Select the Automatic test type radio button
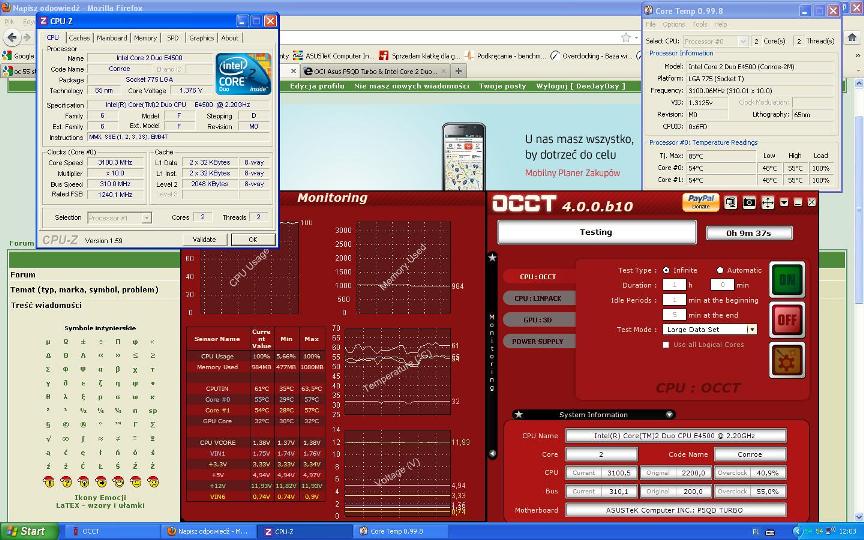Viewport: 864px width, 540px height. pyautogui.click(x=720, y=270)
